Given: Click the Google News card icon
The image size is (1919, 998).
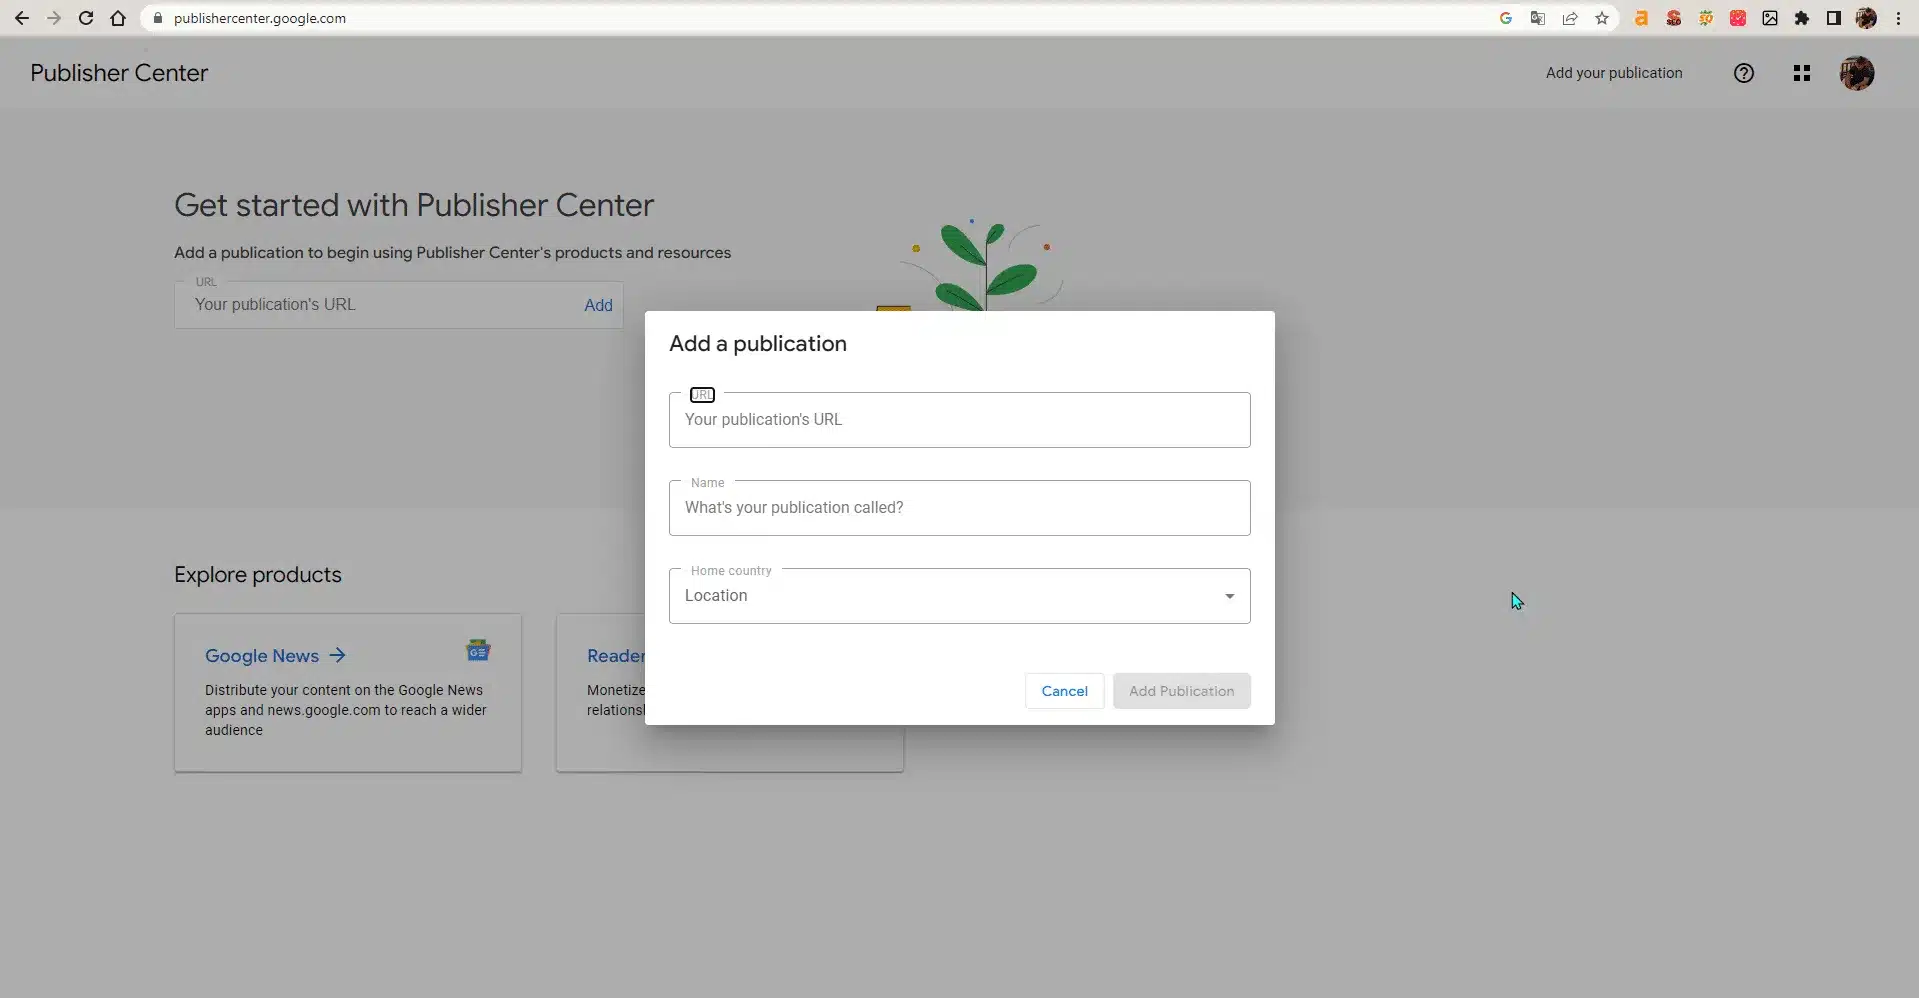Looking at the screenshot, I should pos(478,651).
